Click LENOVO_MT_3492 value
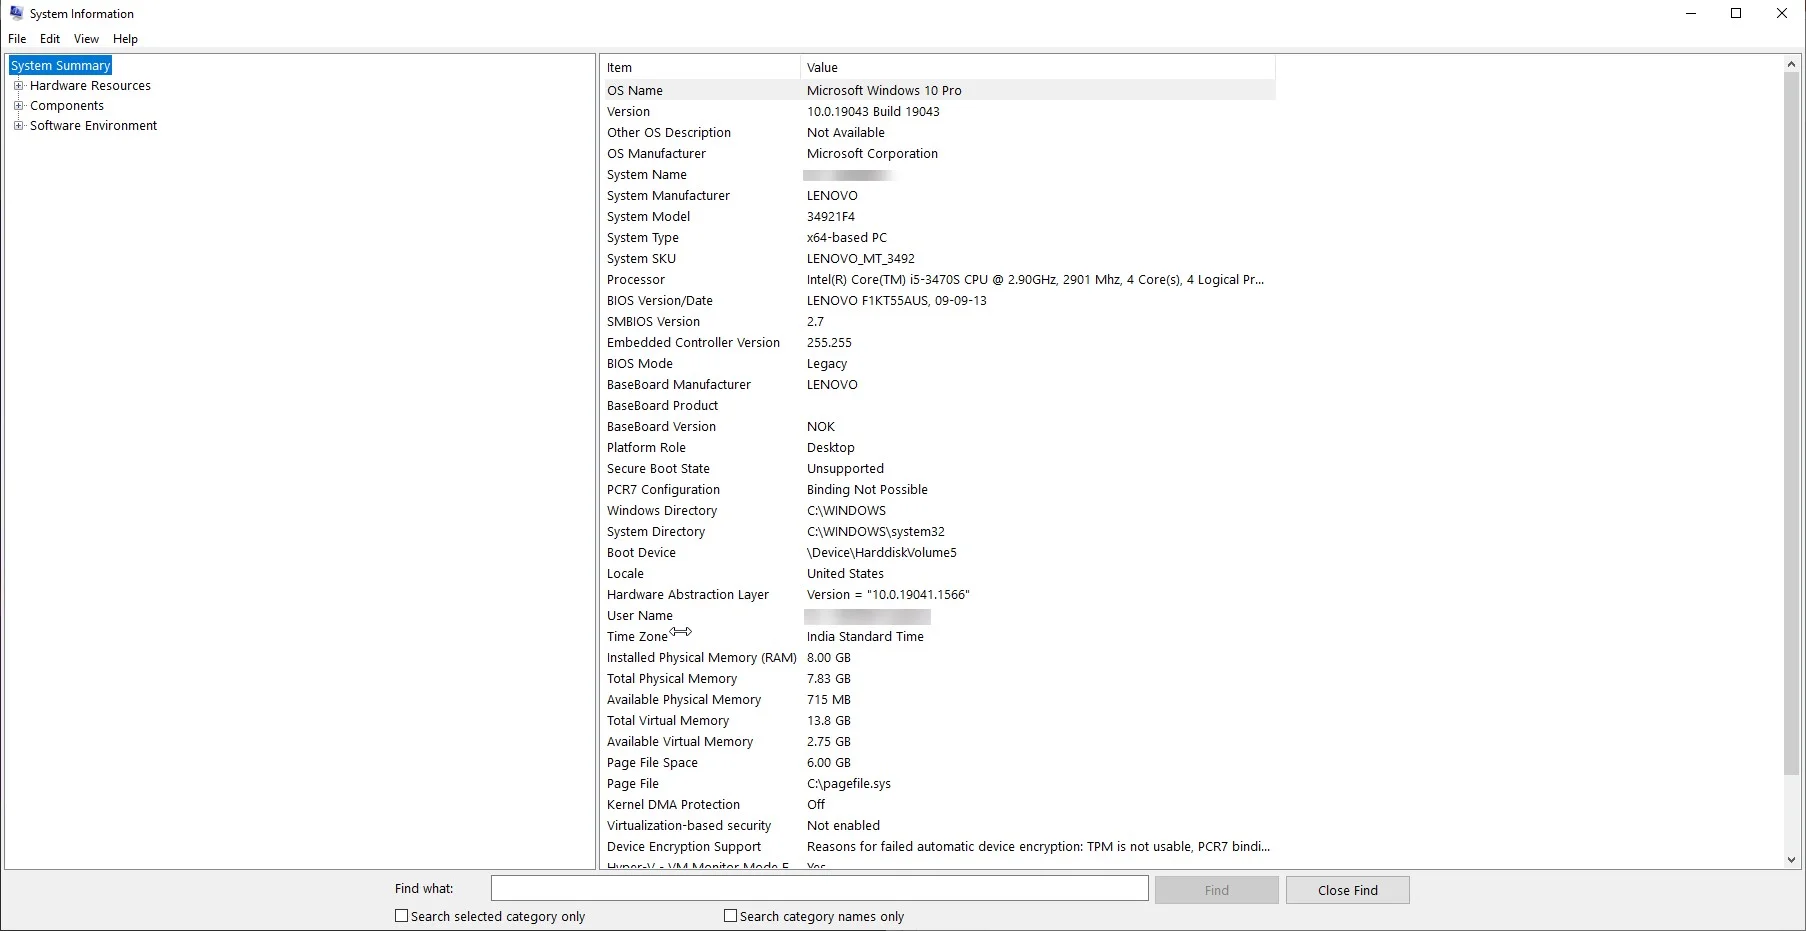 pos(861,259)
